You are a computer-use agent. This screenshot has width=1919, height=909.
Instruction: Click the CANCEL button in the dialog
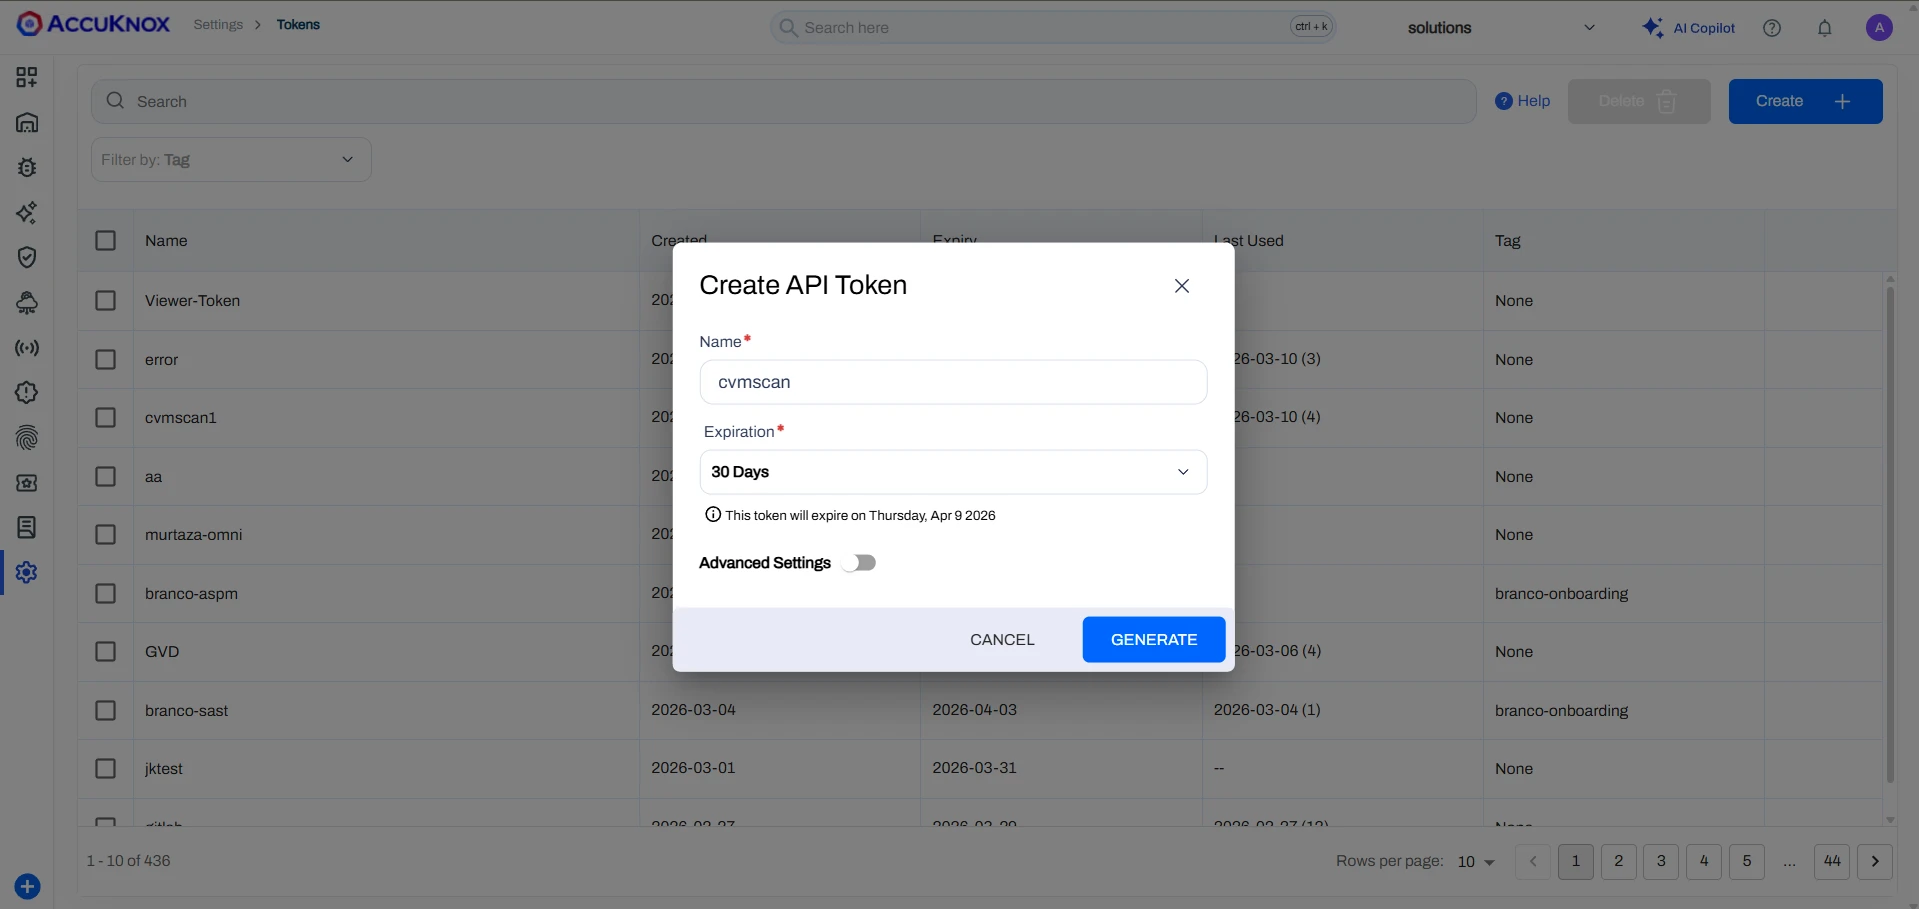1002,639
